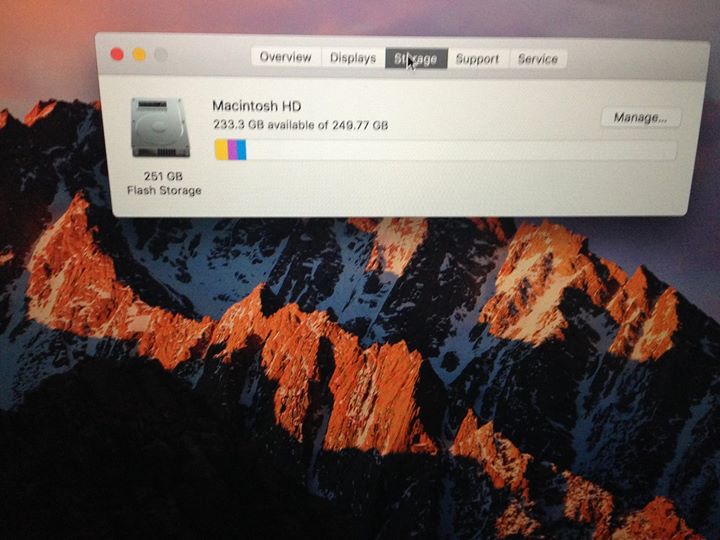Click "233.3 GB available of 249.77 GB" text

pyautogui.click(x=301, y=125)
